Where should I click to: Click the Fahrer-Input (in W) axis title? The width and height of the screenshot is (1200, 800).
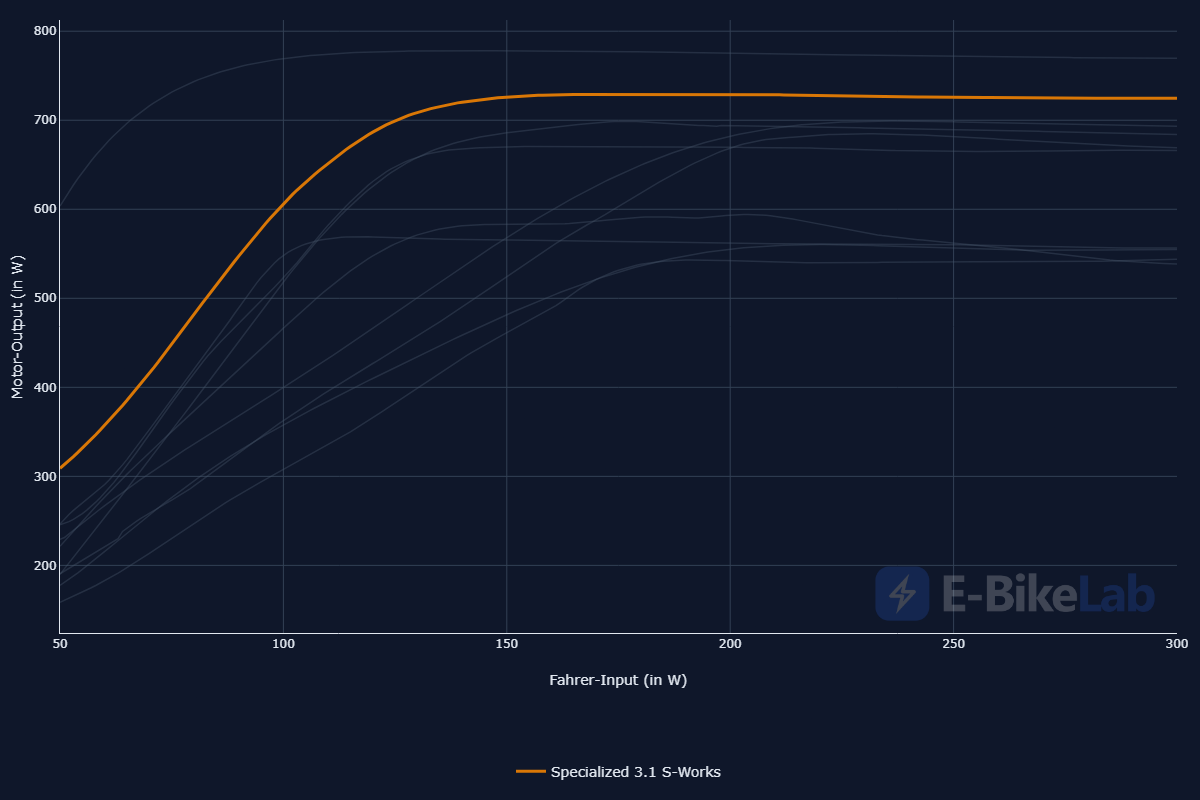[x=618, y=680]
